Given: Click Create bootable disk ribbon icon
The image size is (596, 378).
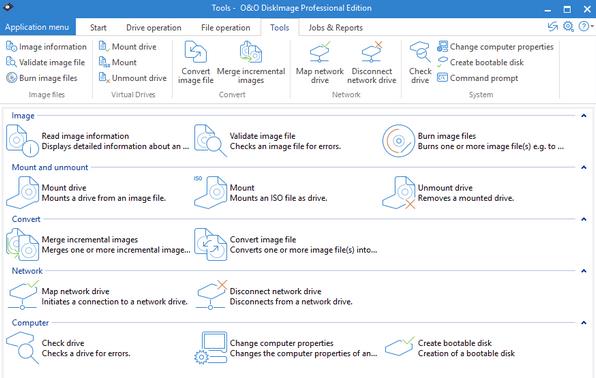Looking at the screenshot, I should [442, 62].
